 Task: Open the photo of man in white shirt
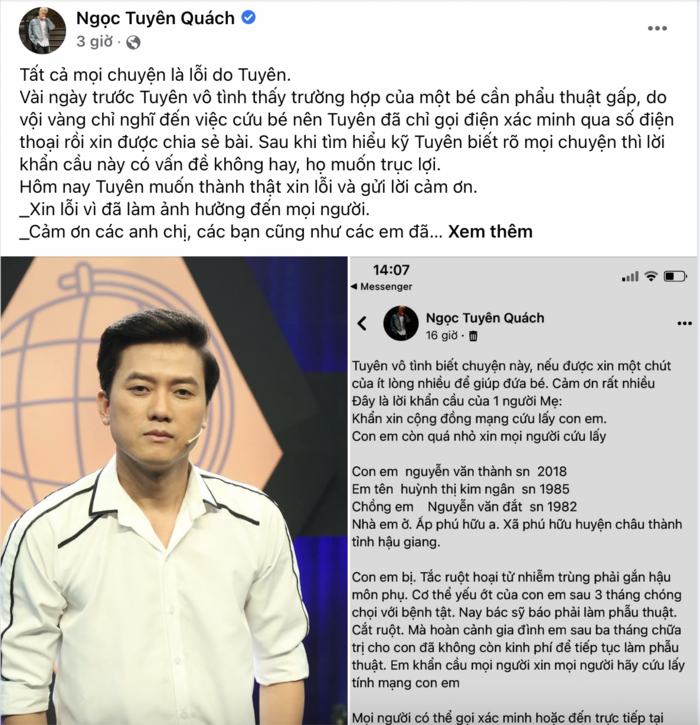pyautogui.click(x=174, y=491)
